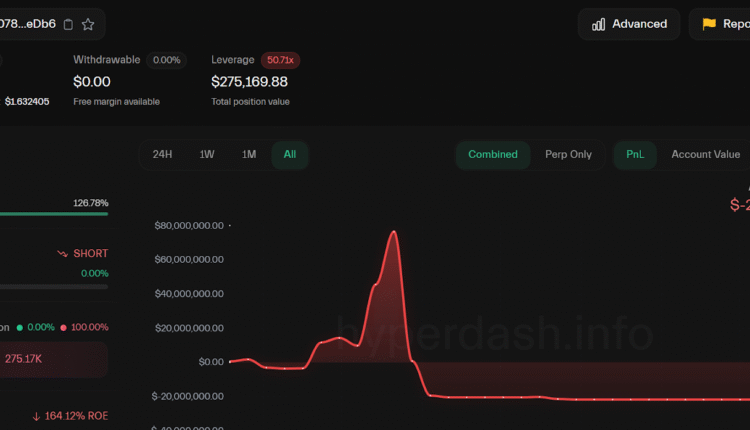This screenshot has height=430, width=750.
Task: Click the red 50.71x leverage badge
Action: (x=280, y=60)
